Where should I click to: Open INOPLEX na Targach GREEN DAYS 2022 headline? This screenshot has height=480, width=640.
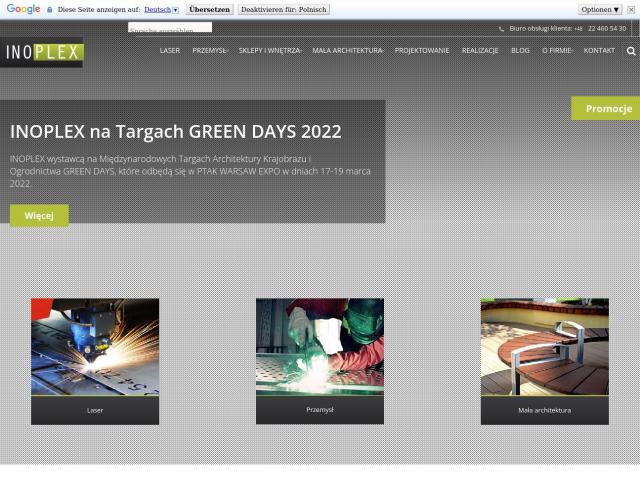[x=176, y=132]
